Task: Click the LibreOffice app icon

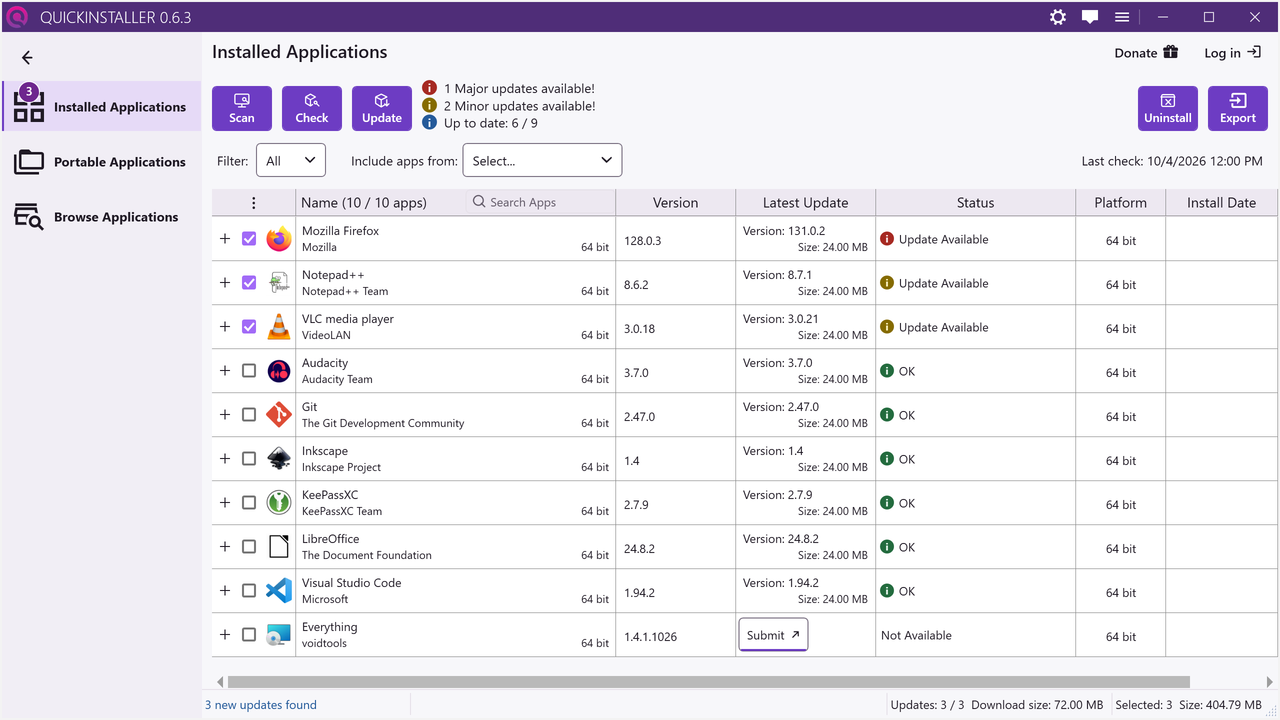Action: click(x=279, y=547)
